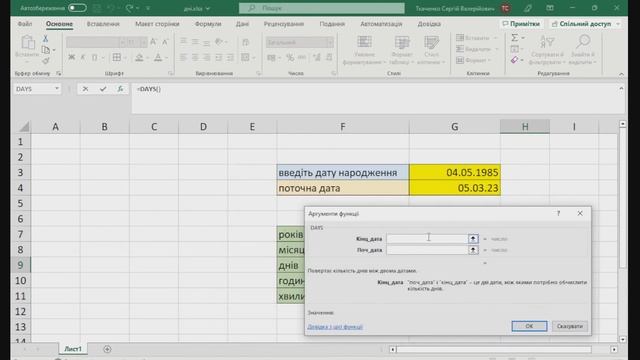Click the Cut scissors icon
The height and width of the screenshot is (360, 640).
(x=45, y=38)
